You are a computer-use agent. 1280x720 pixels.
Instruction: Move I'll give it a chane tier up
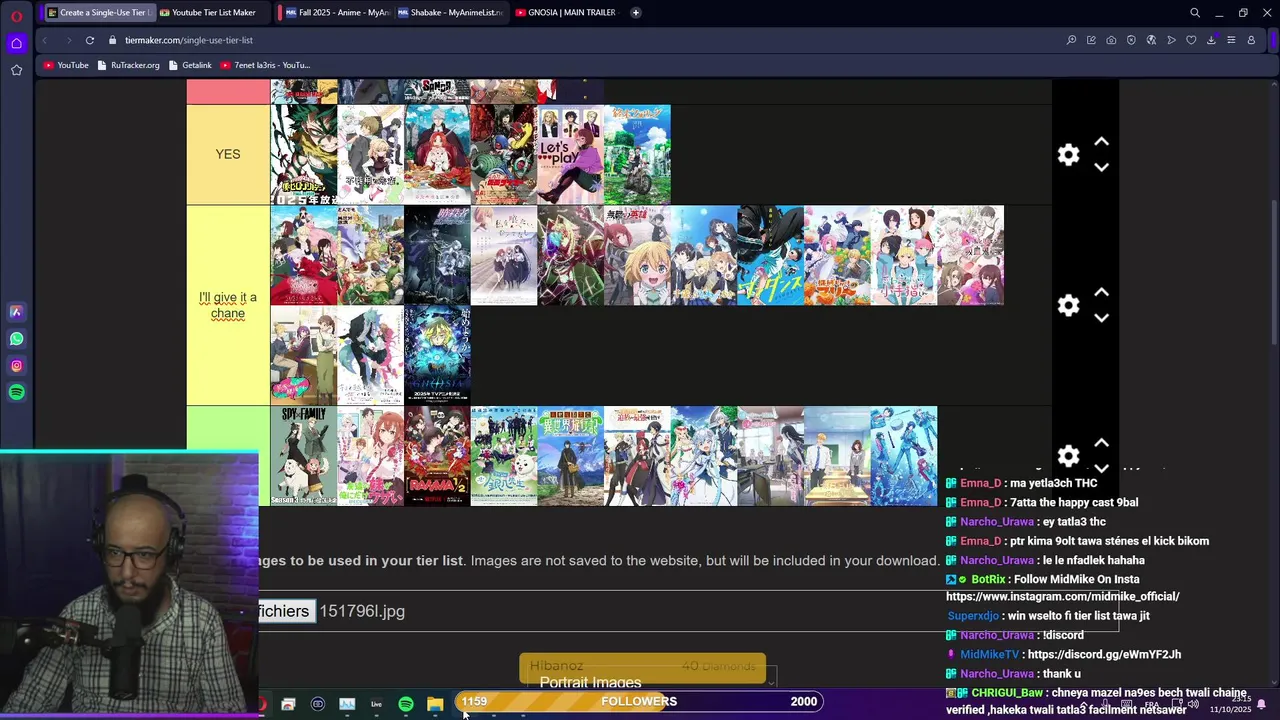[1101, 292]
